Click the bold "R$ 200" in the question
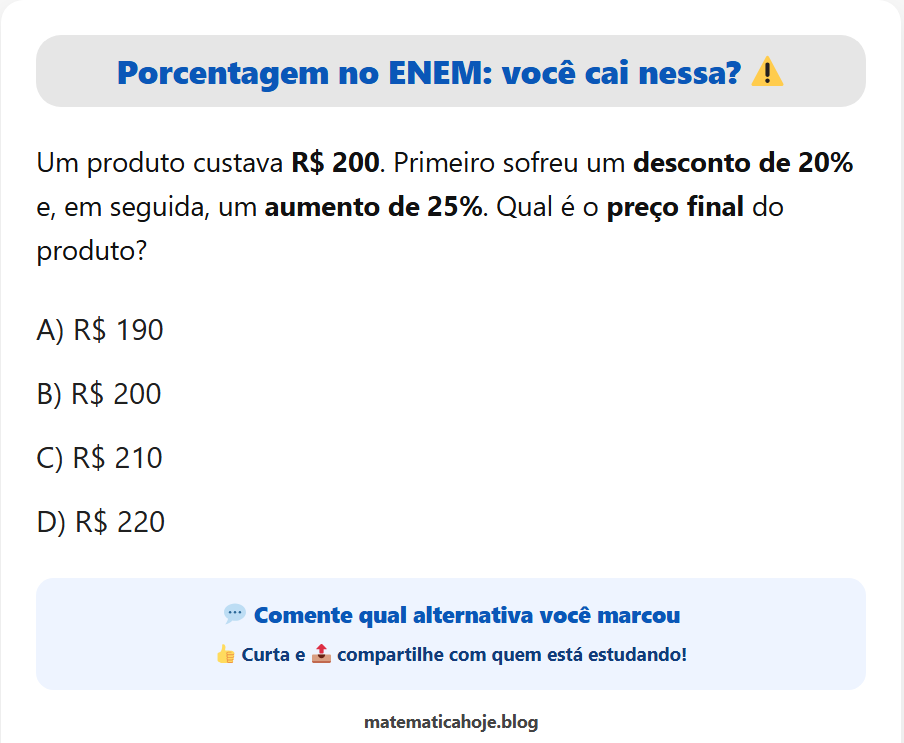Image resolution: width=904 pixels, height=743 pixels. pyautogui.click(x=335, y=162)
